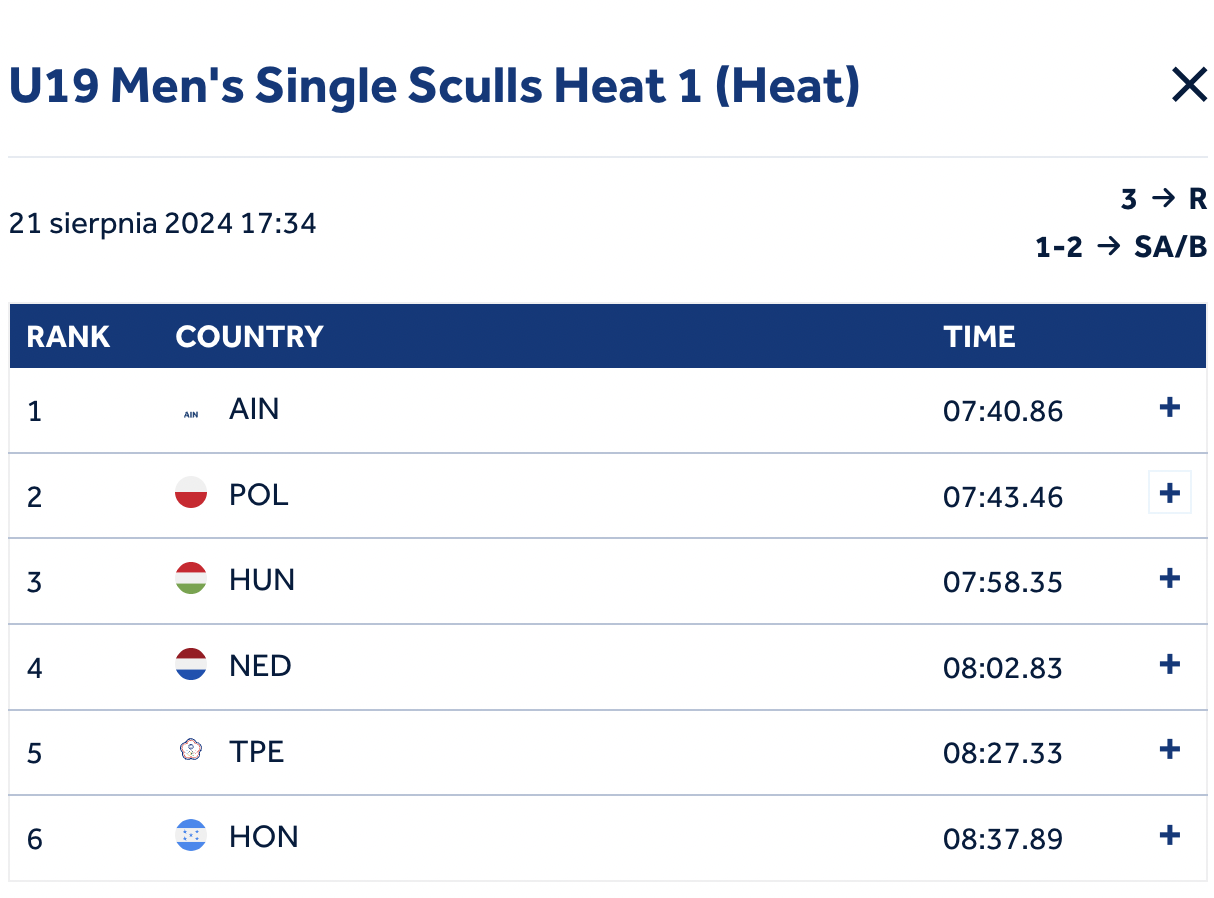The height and width of the screenshot is (898, 1214).
Task: Close the U19 Men's Single Sculls dialog
Action: (1189, 85)
